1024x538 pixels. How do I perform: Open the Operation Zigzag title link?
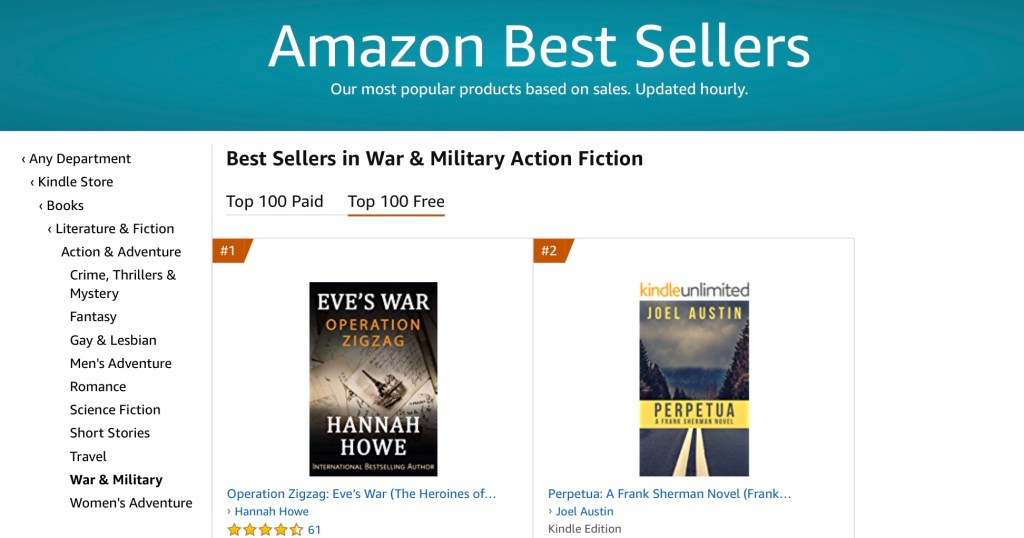[362, 494]
